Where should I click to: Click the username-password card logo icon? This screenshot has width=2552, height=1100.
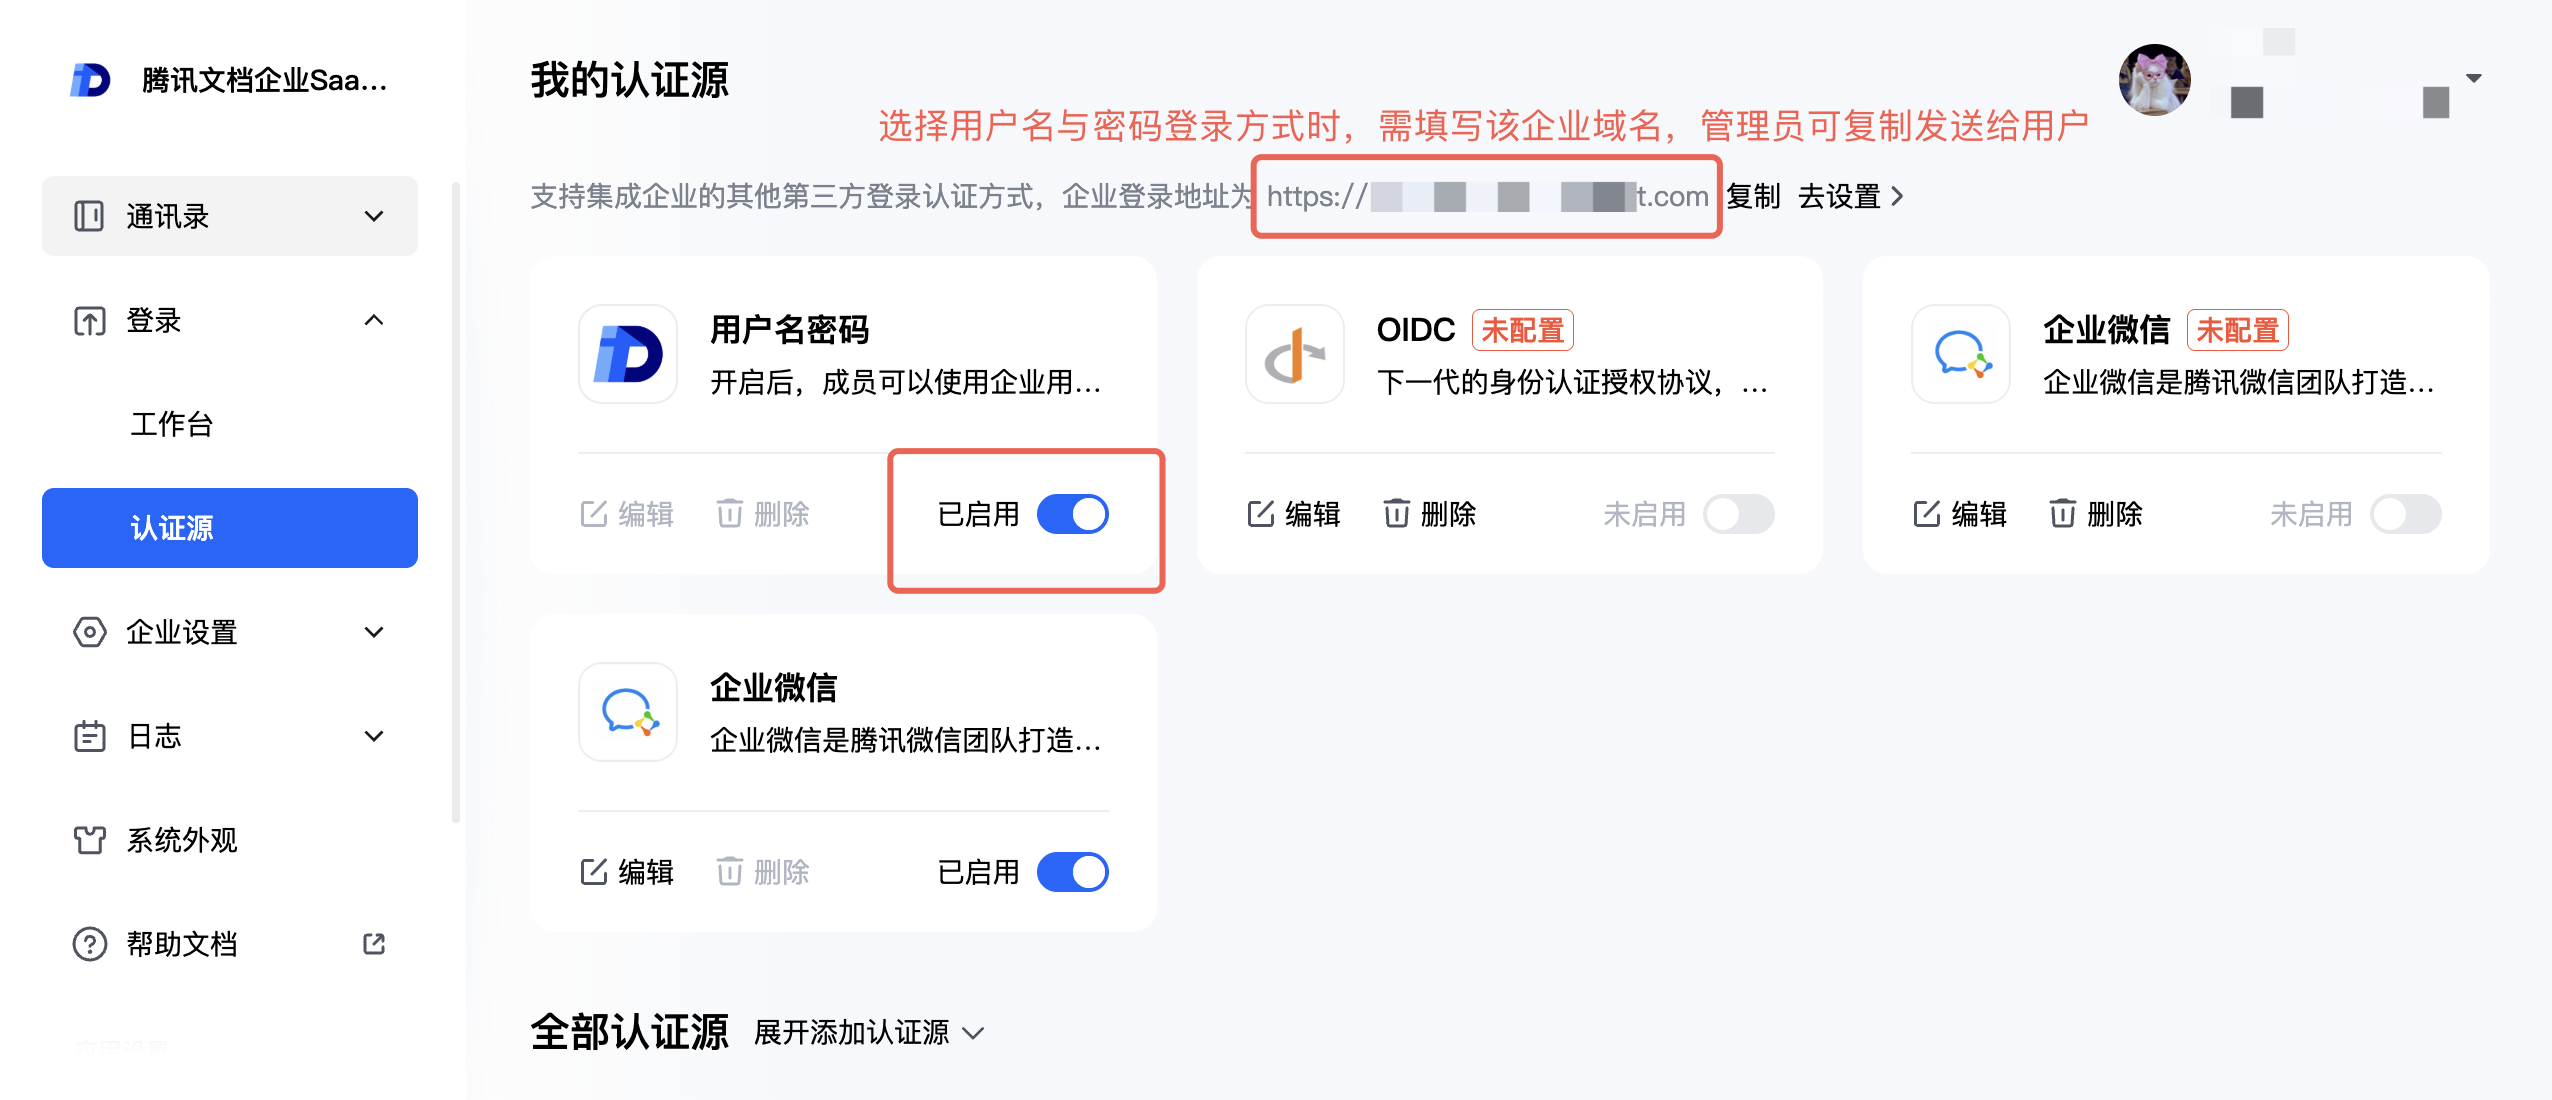[x=628, y=355]
